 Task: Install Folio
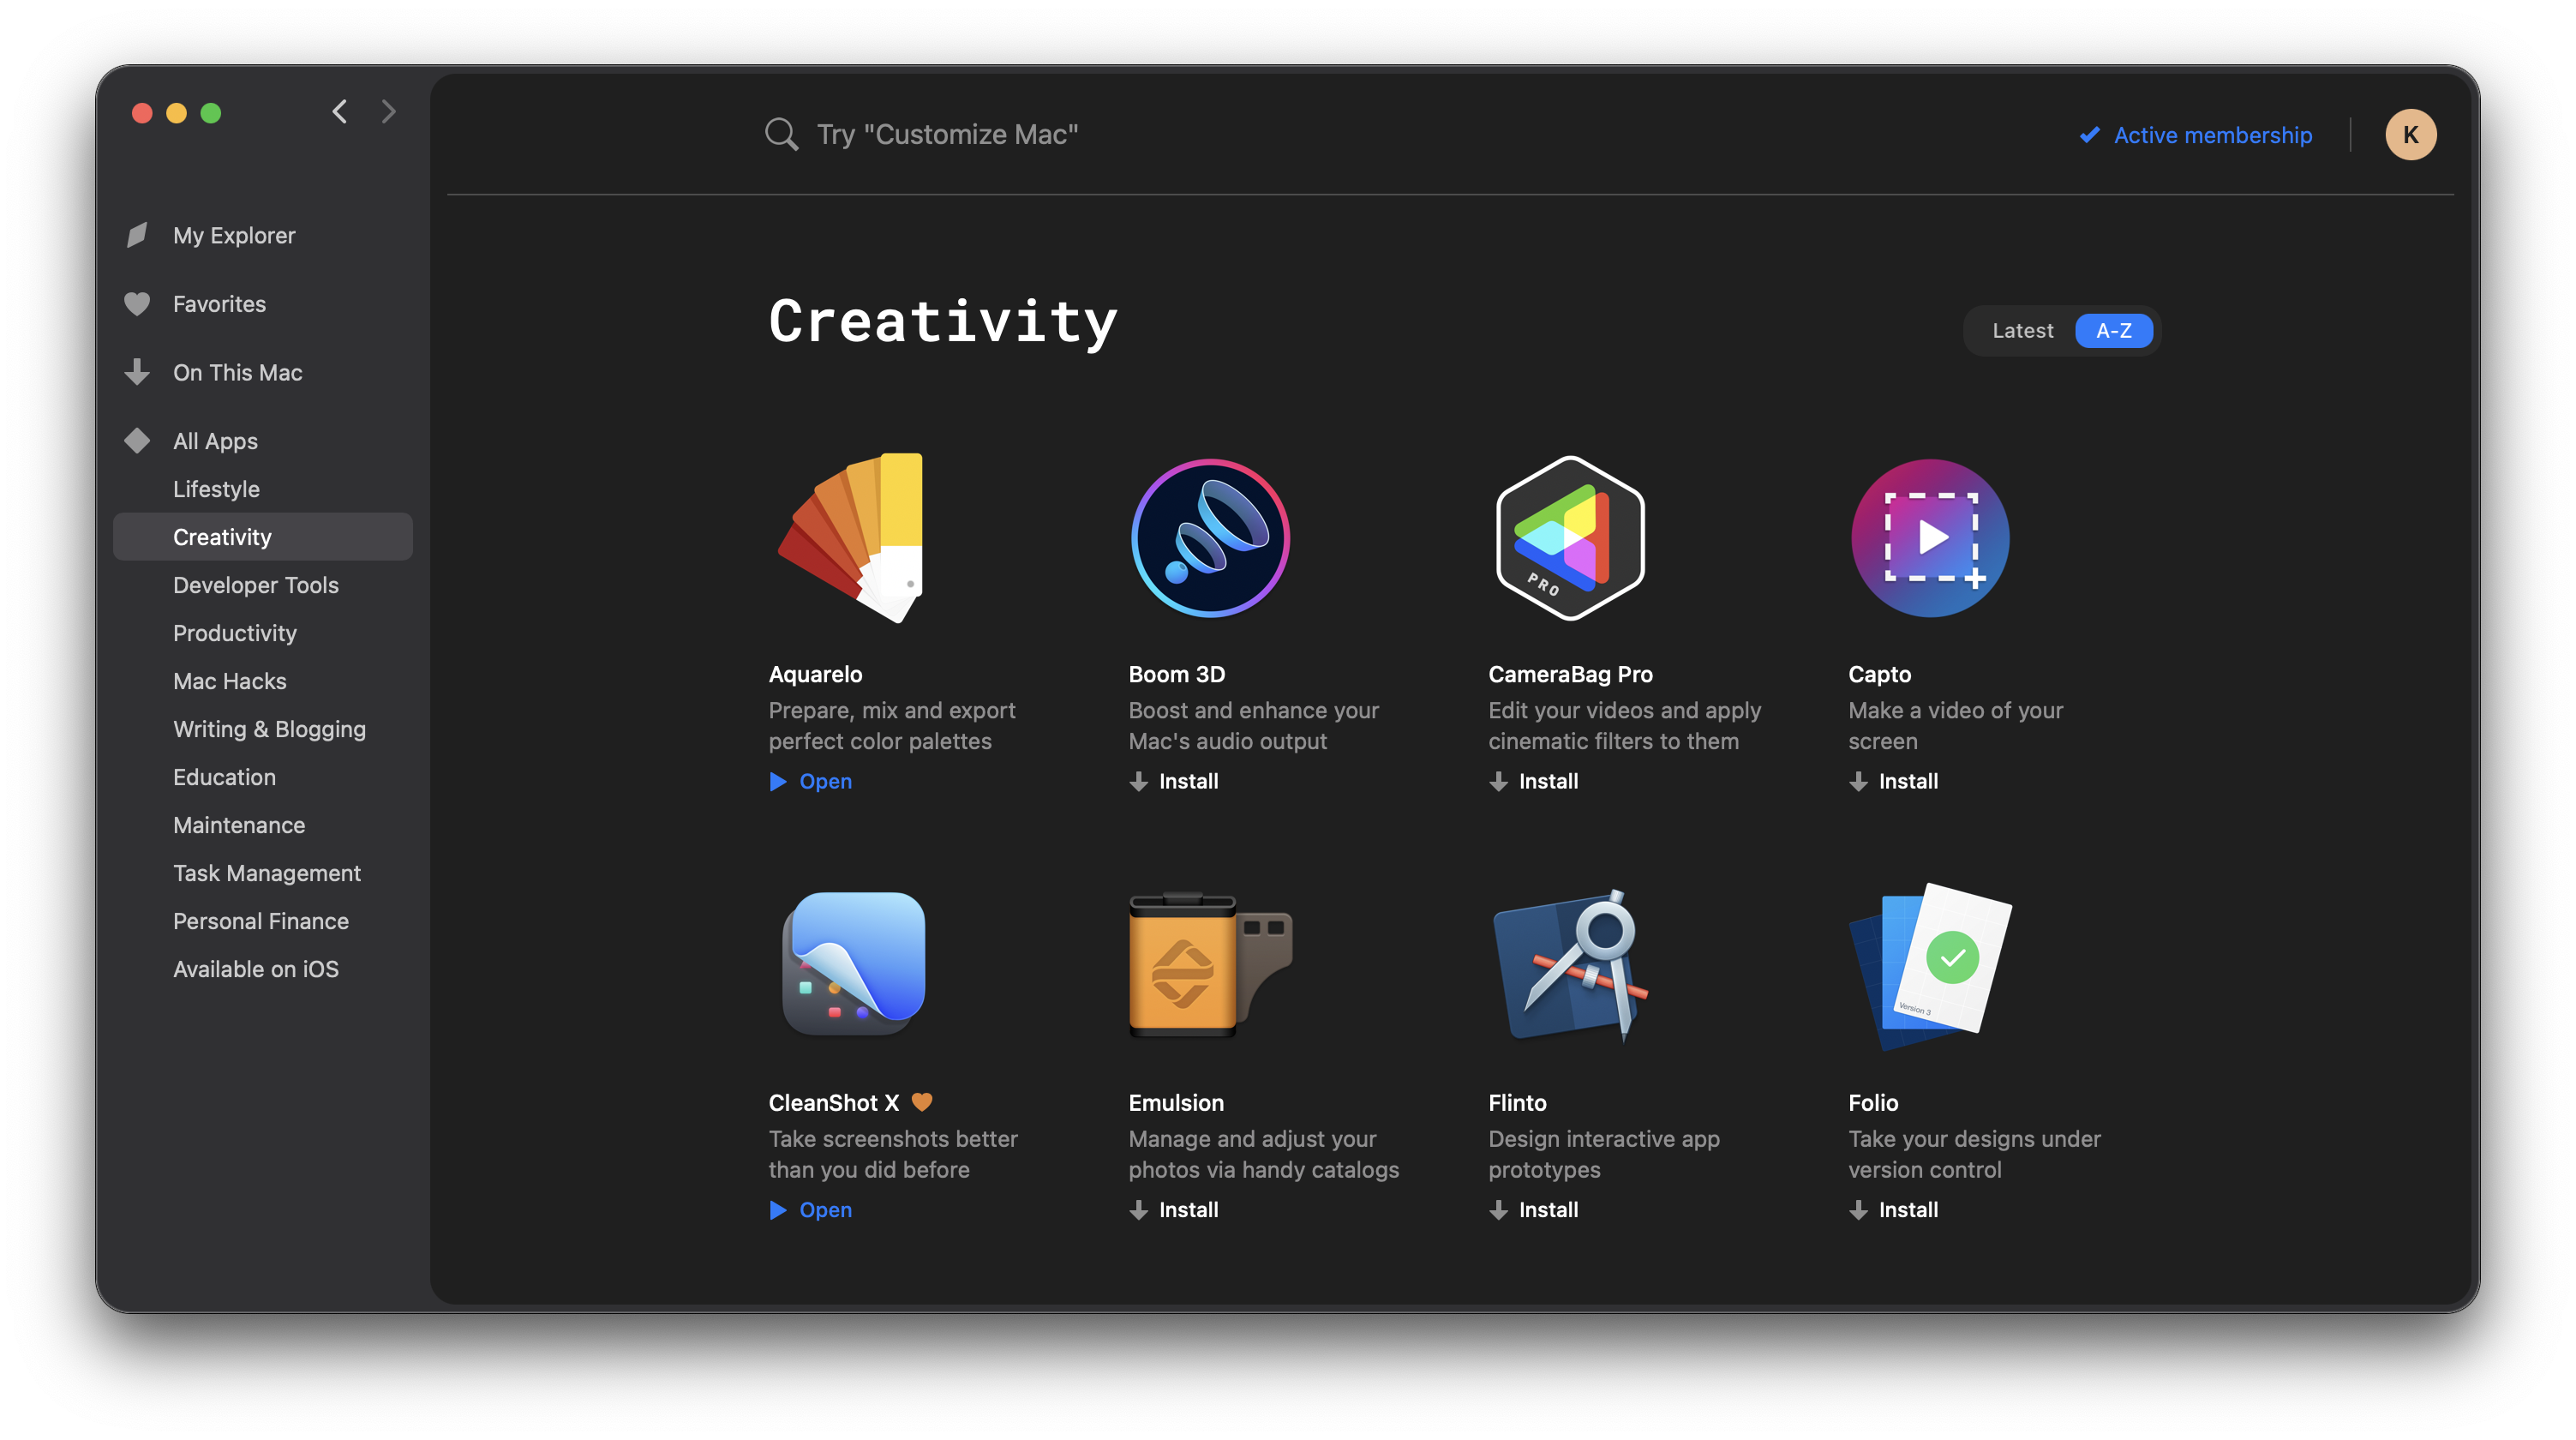(1894, 1210)
